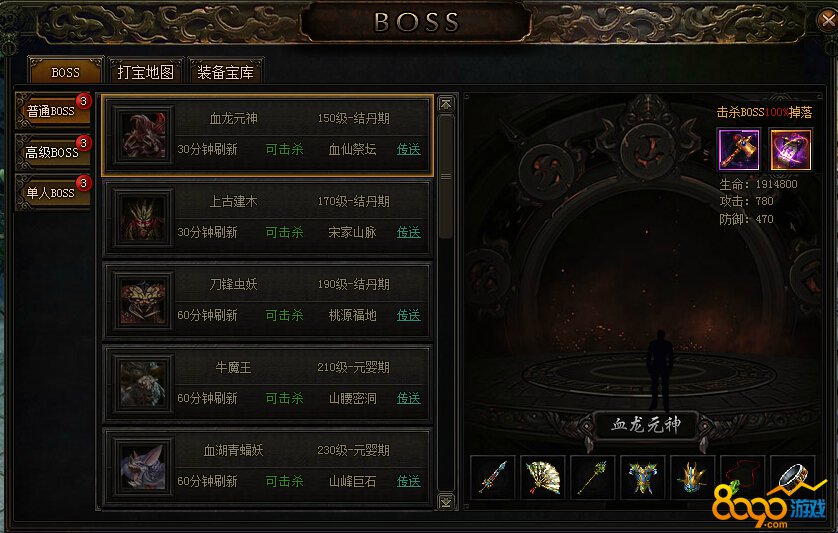The image size is (838, 533).
Task: Select the 单人BOSS category
Action: pos(52,192)
